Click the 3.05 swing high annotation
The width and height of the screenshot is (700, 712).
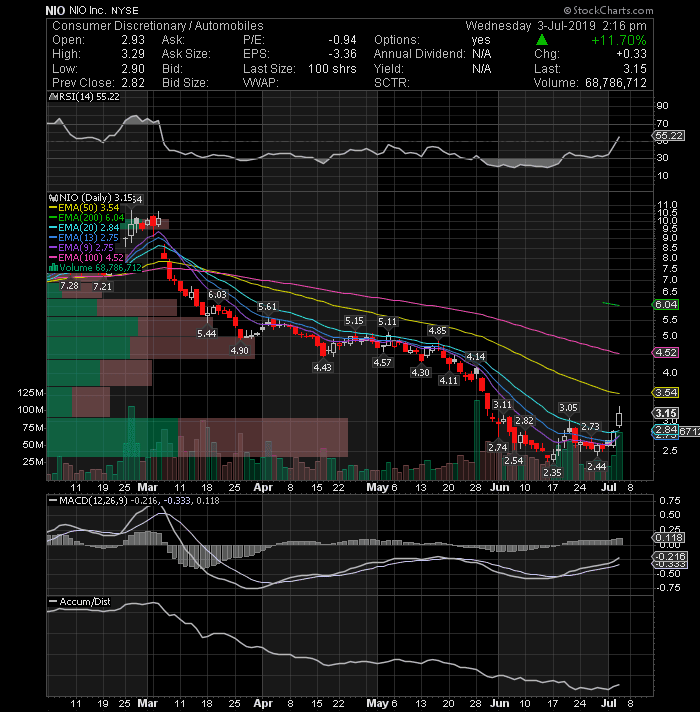568,408
